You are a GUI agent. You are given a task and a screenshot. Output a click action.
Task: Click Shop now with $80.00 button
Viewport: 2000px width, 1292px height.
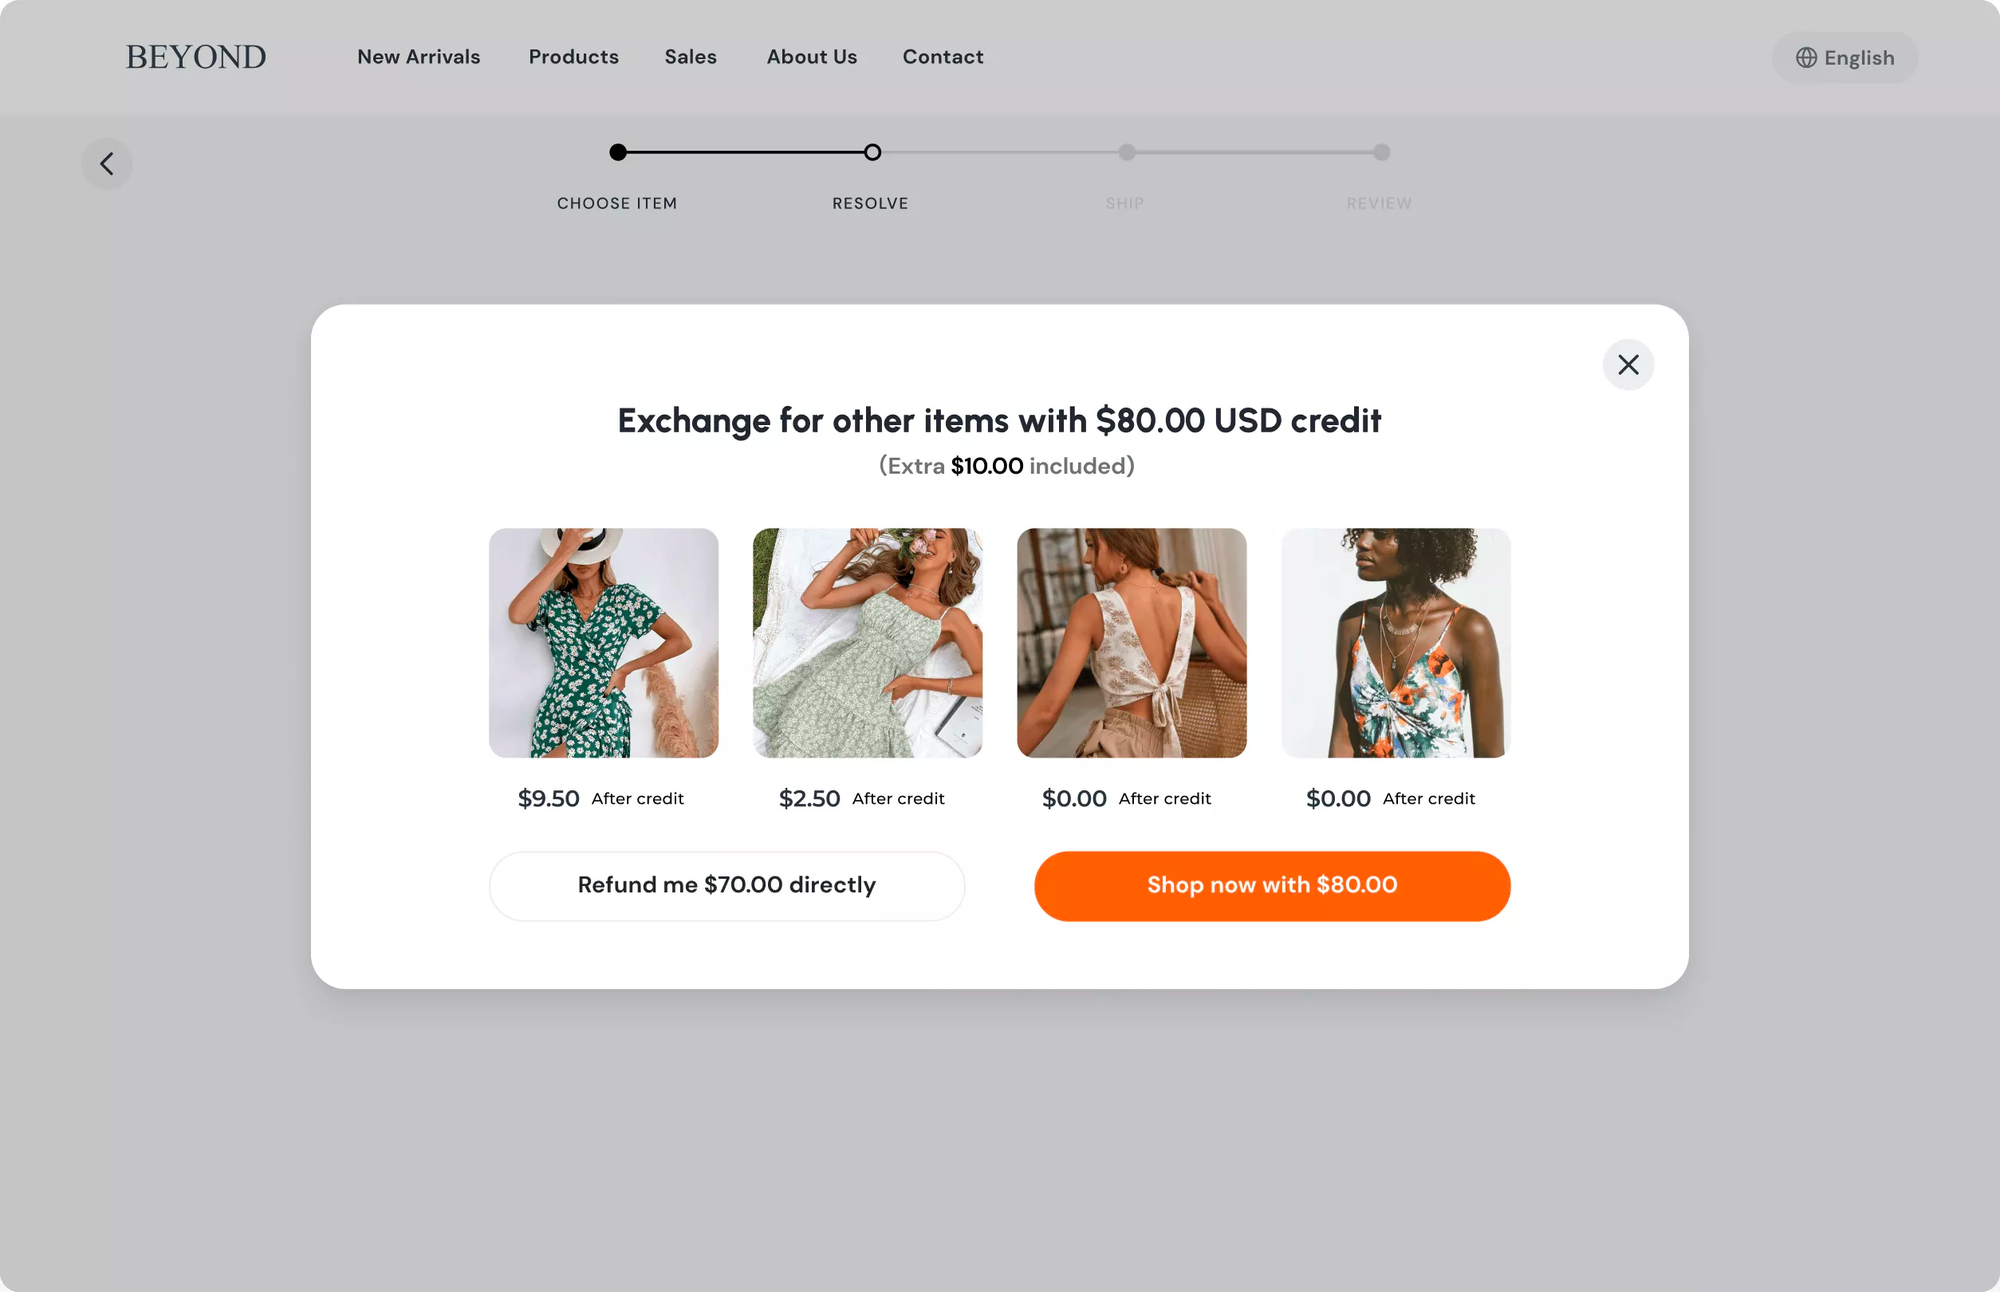coord(1272,886)
